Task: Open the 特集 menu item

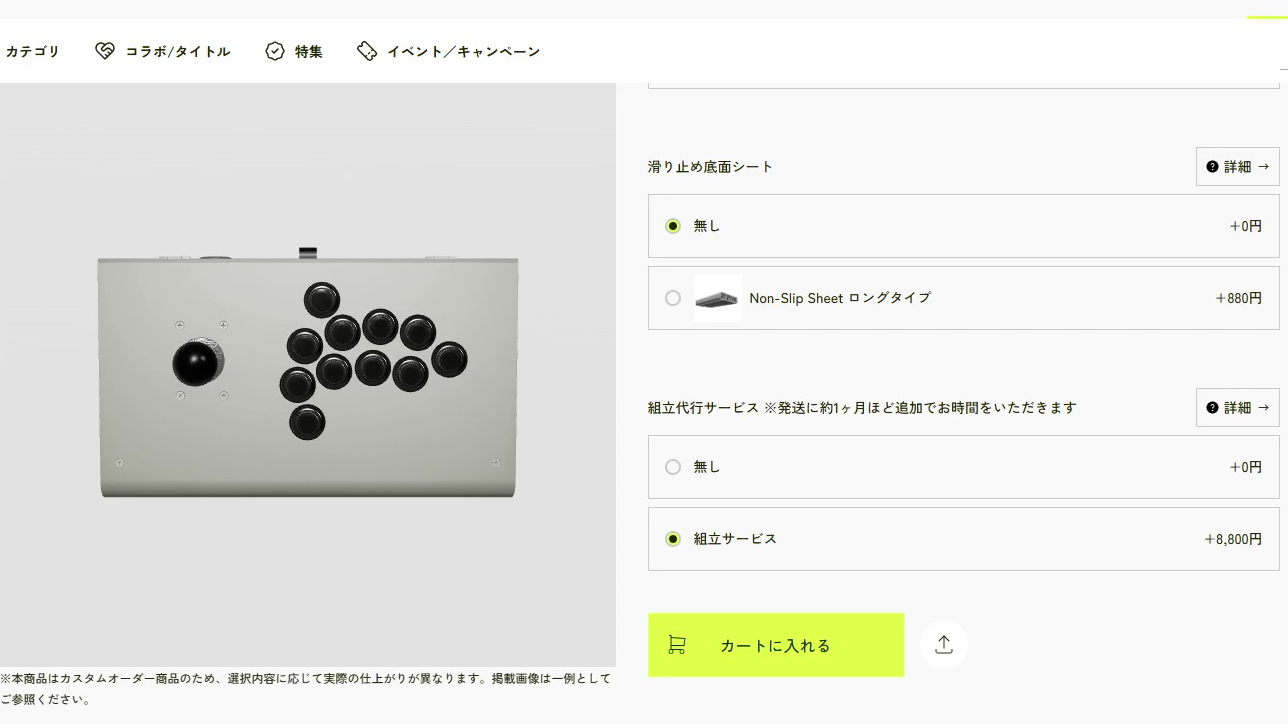Action: (x=302, y=50)
